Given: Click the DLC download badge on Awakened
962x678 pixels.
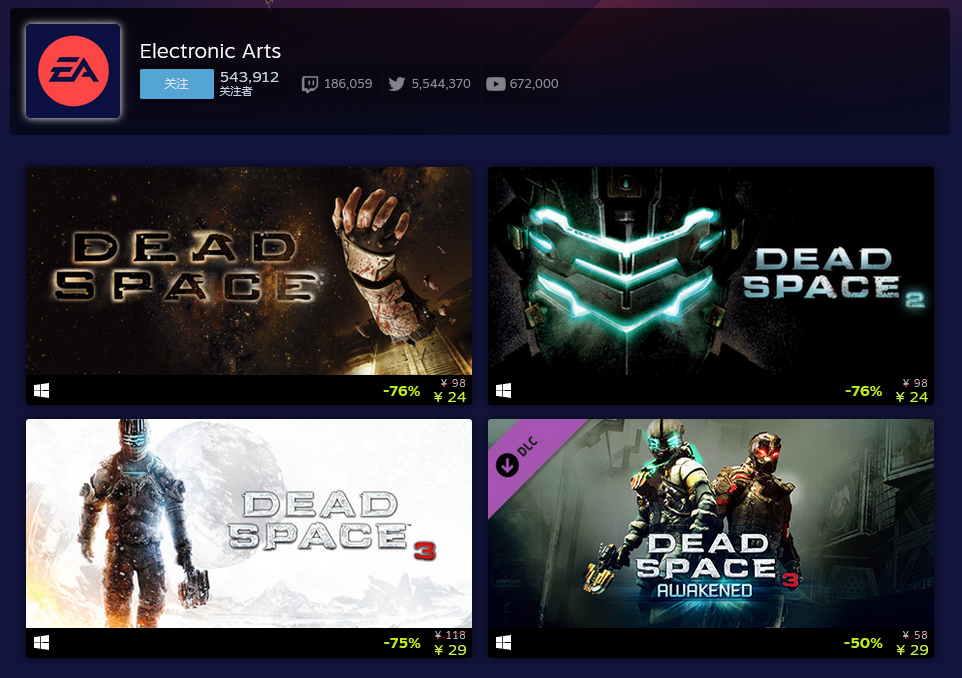Looking at the screenshot, I should [507, 465].
